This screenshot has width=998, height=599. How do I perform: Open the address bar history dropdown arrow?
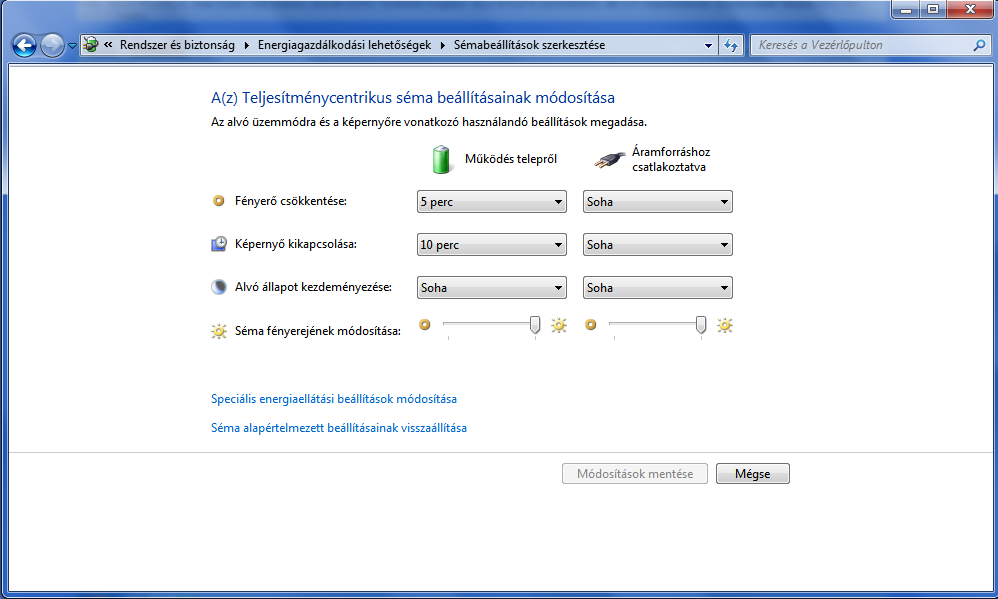click(x=708, y=45)
